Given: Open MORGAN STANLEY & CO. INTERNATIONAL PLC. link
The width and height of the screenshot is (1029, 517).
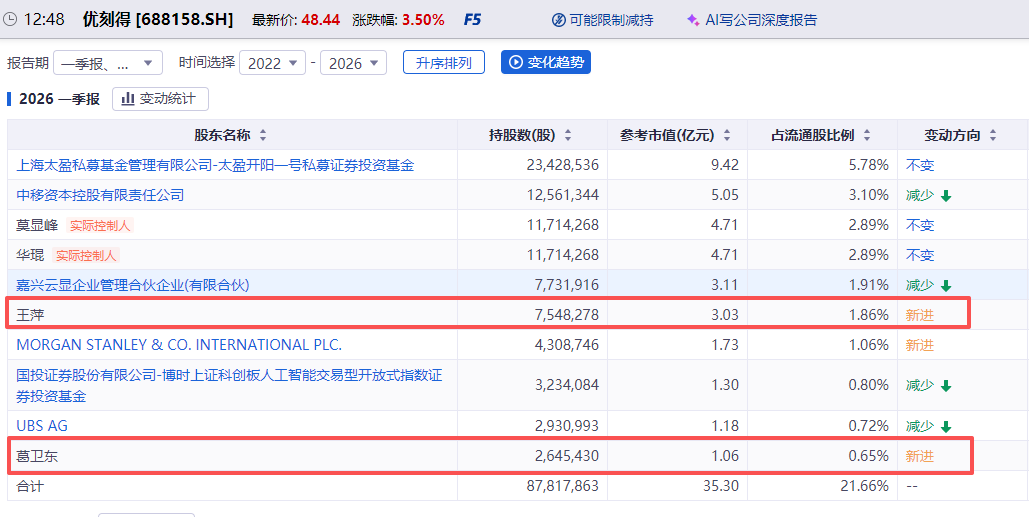Looking at the screenshot, I should point(179,345).
